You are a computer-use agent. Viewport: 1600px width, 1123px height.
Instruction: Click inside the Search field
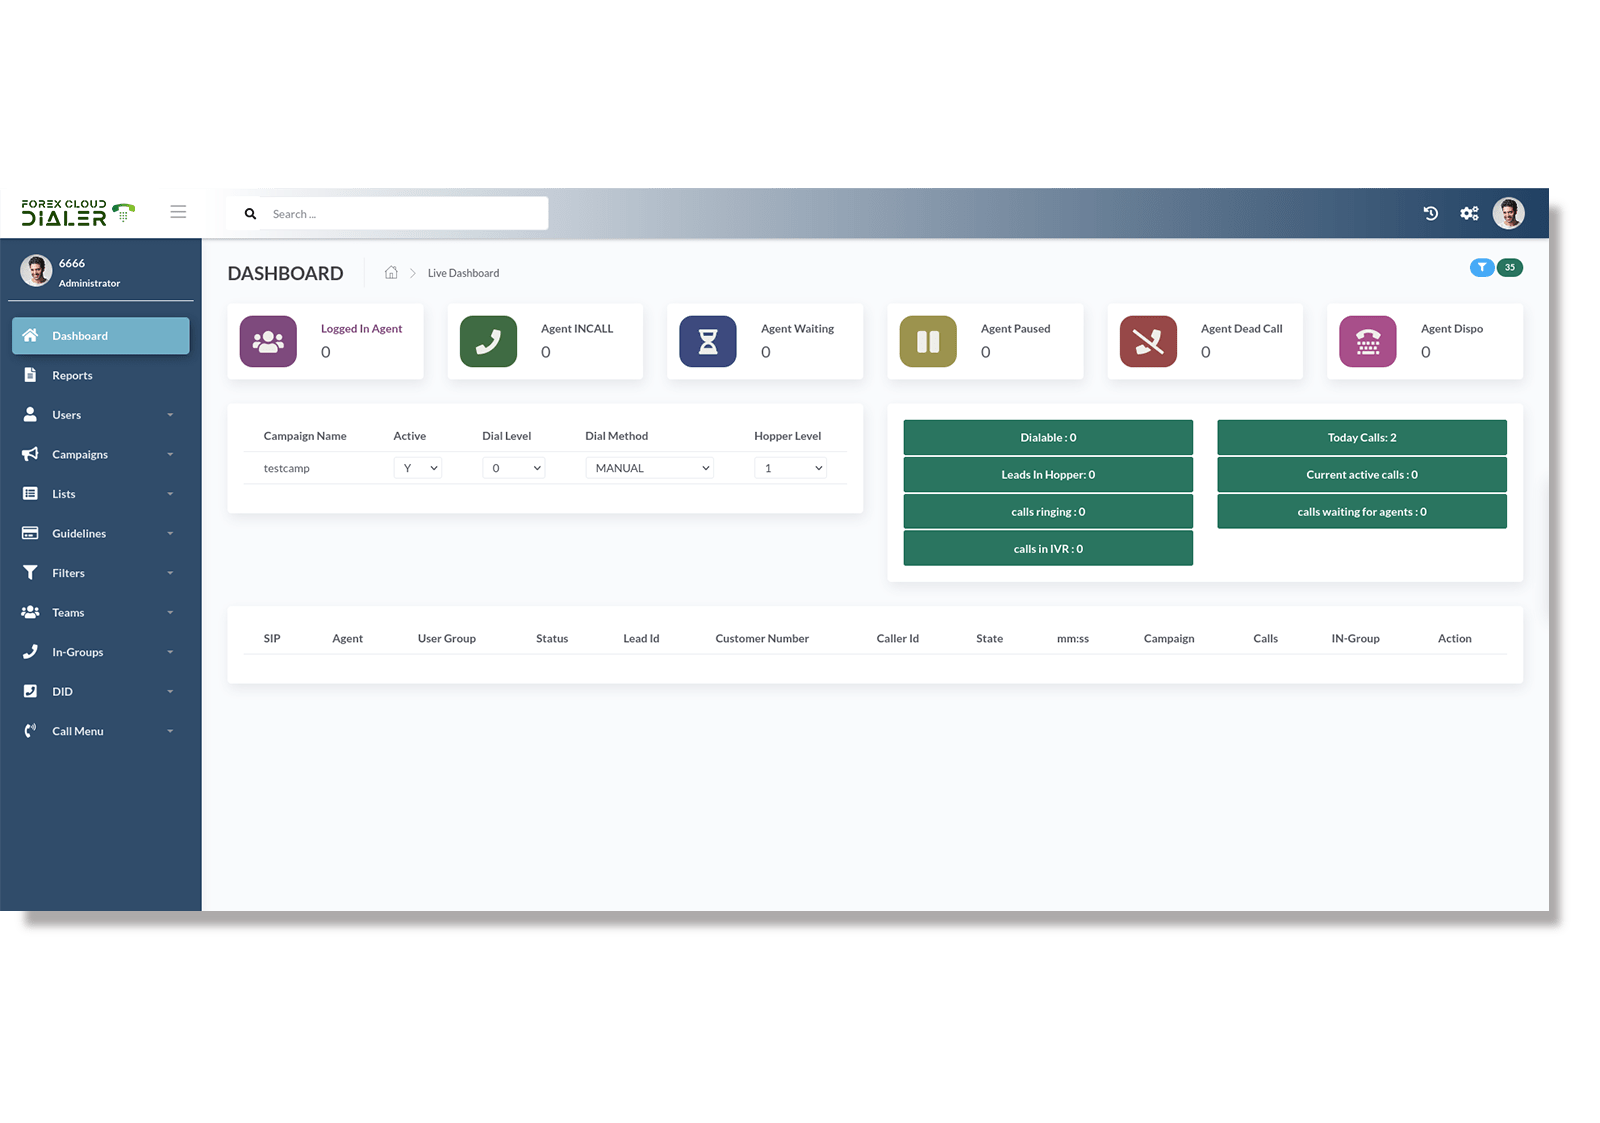pyautogui.click(x=400, y=213)
